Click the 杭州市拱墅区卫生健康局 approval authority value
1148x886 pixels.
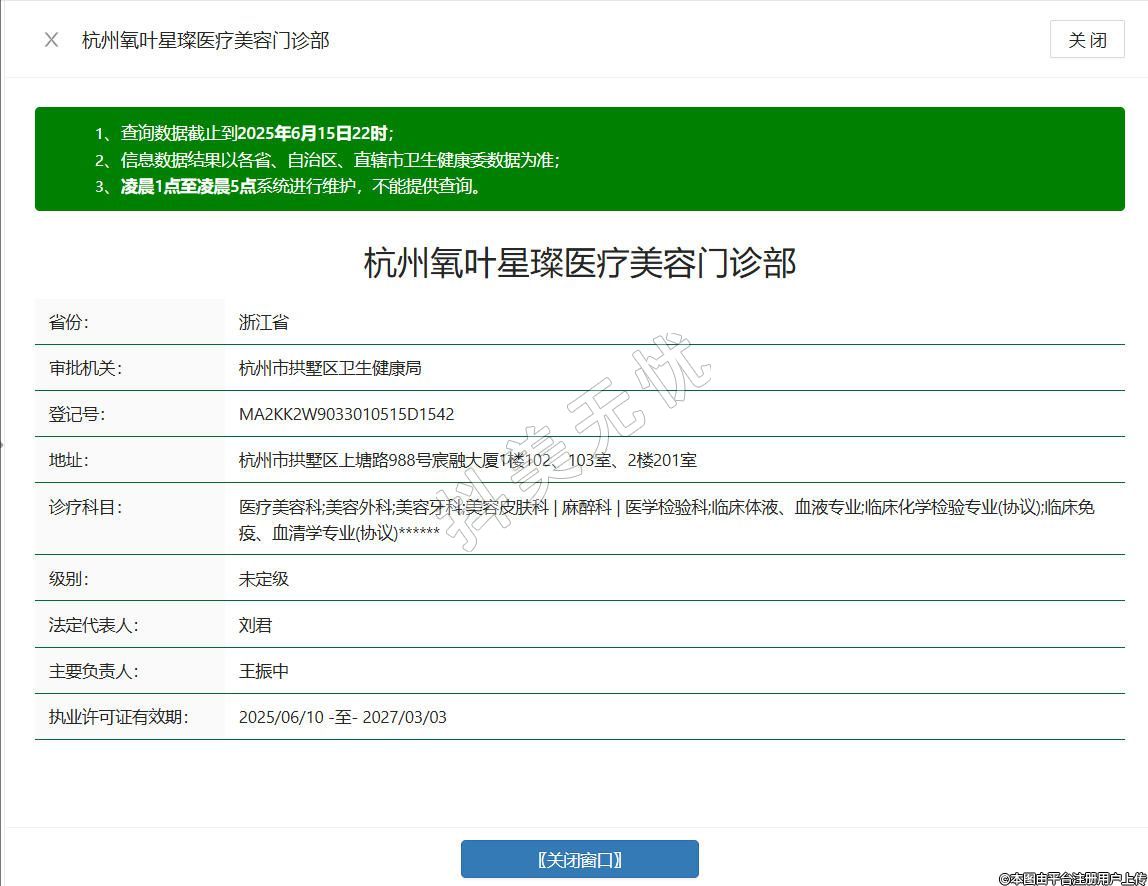coord(330,368)
